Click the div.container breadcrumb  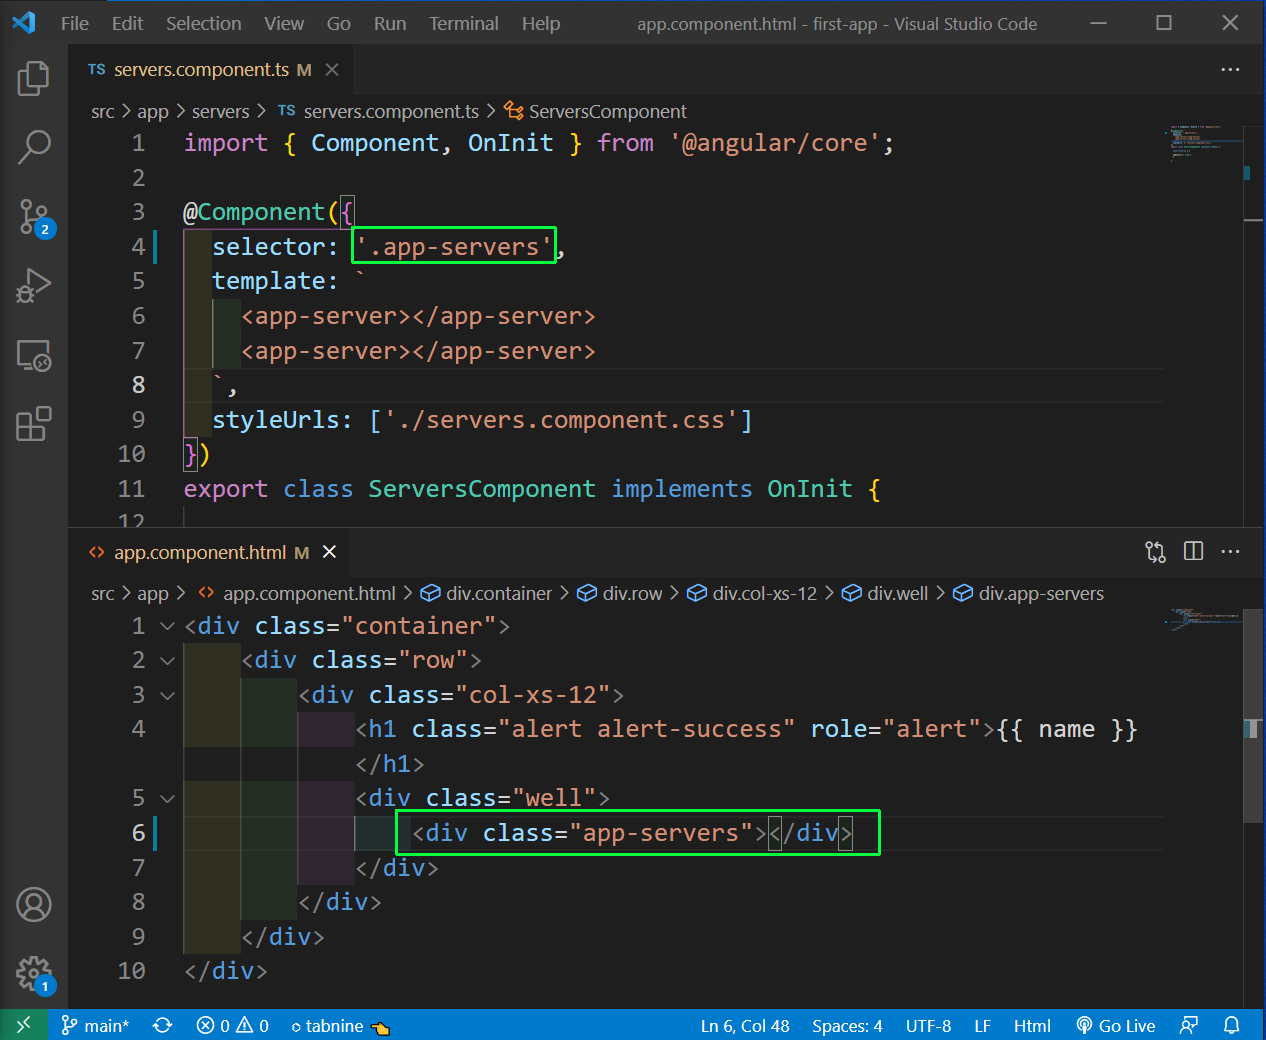pyautogui.click(x=486, y=594)
